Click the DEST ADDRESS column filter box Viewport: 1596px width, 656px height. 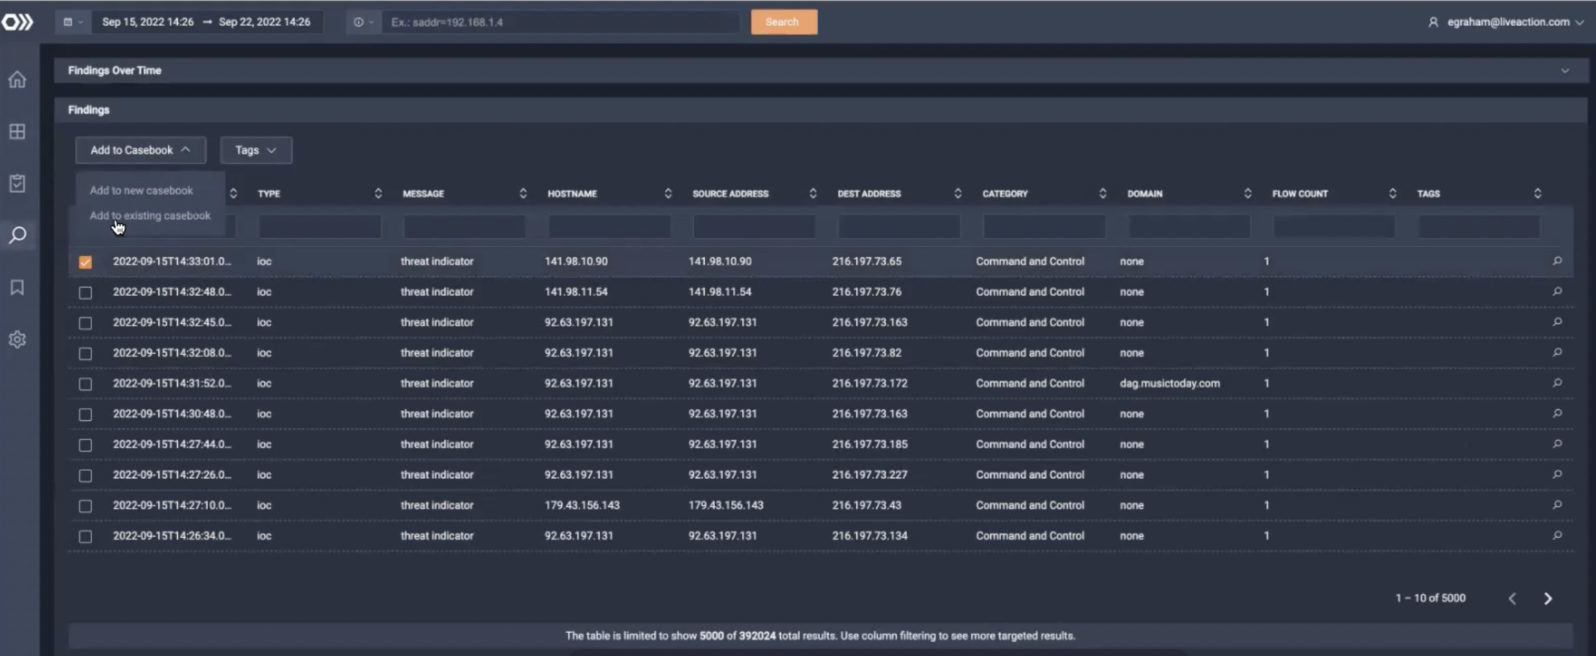(900, 227)
